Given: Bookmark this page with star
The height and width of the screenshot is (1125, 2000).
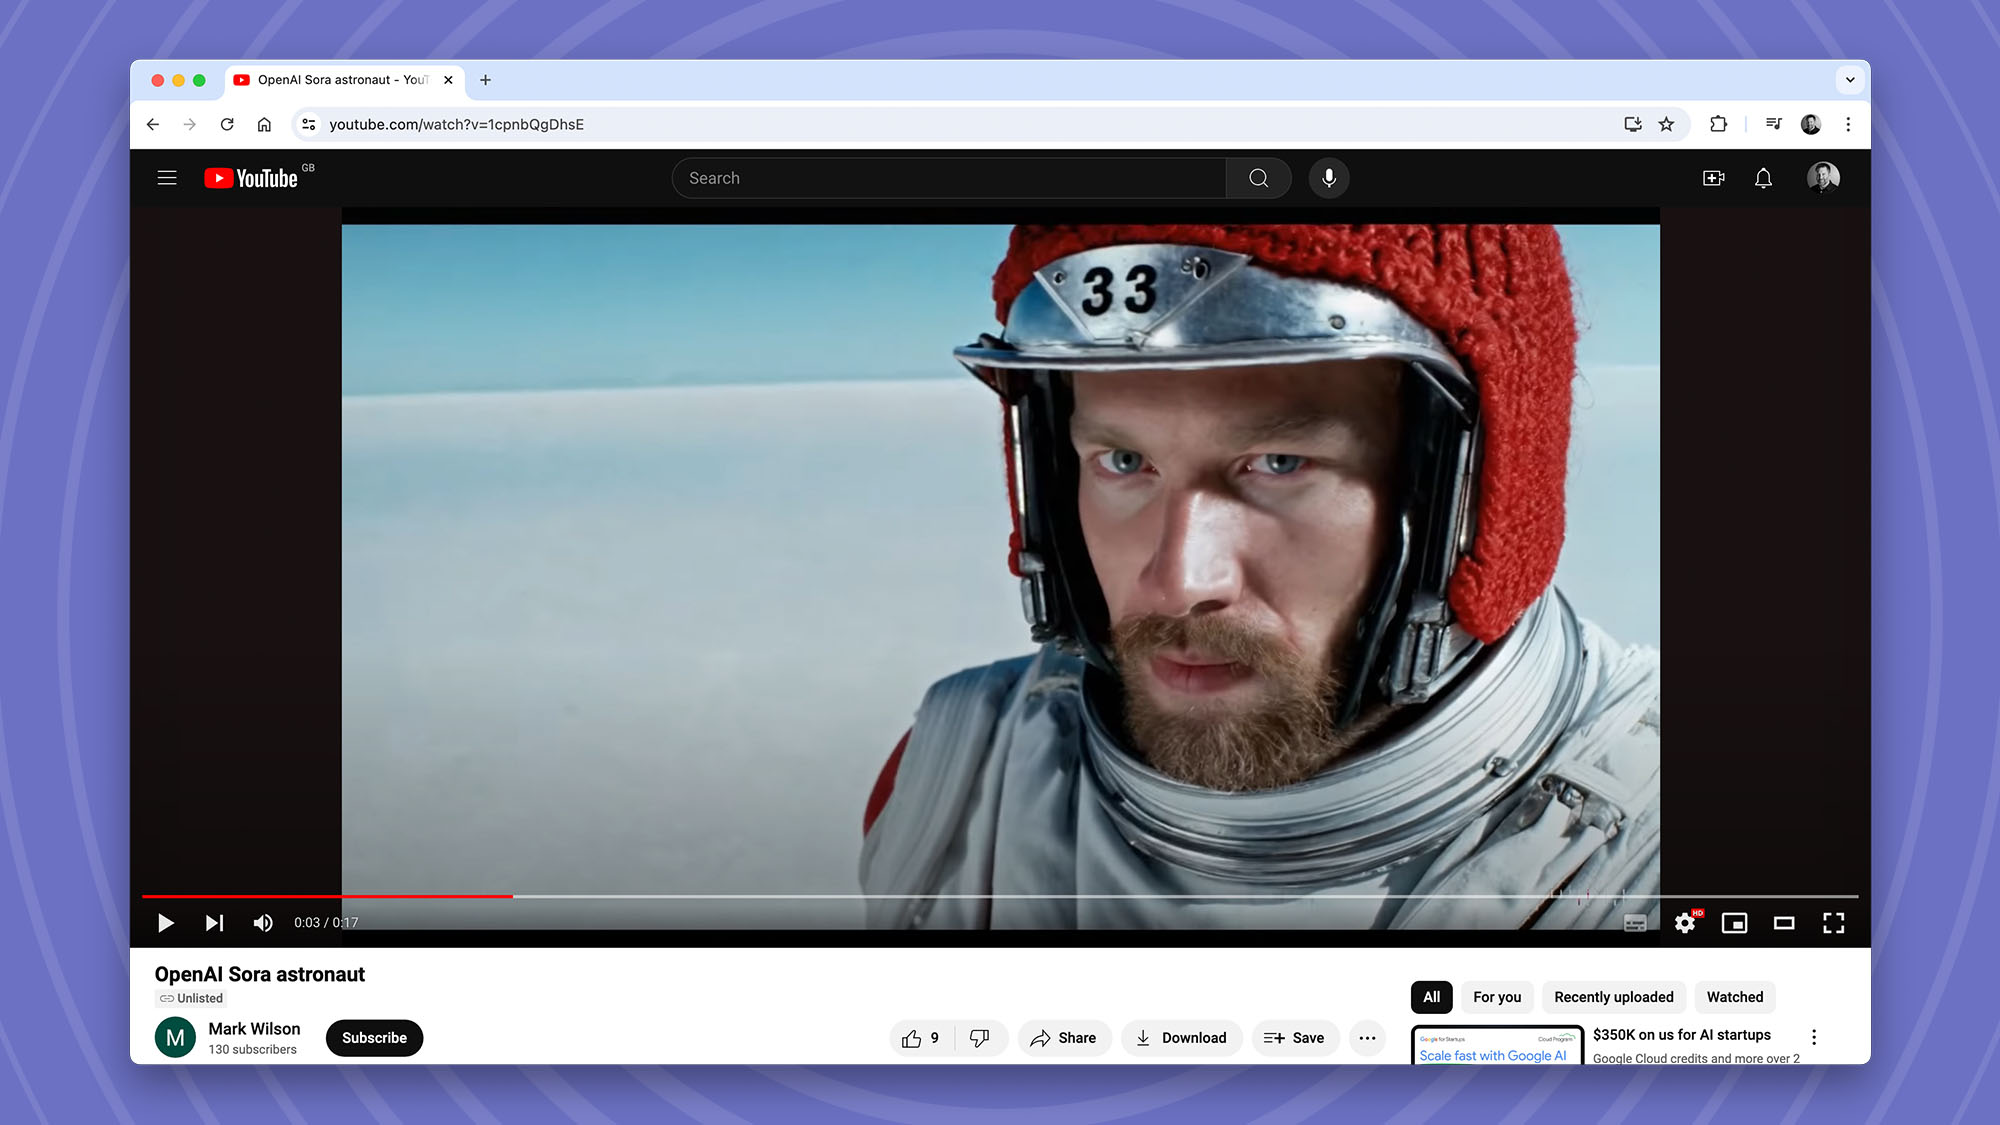Looking at the screenshot, I should [x=1666, y=124].
